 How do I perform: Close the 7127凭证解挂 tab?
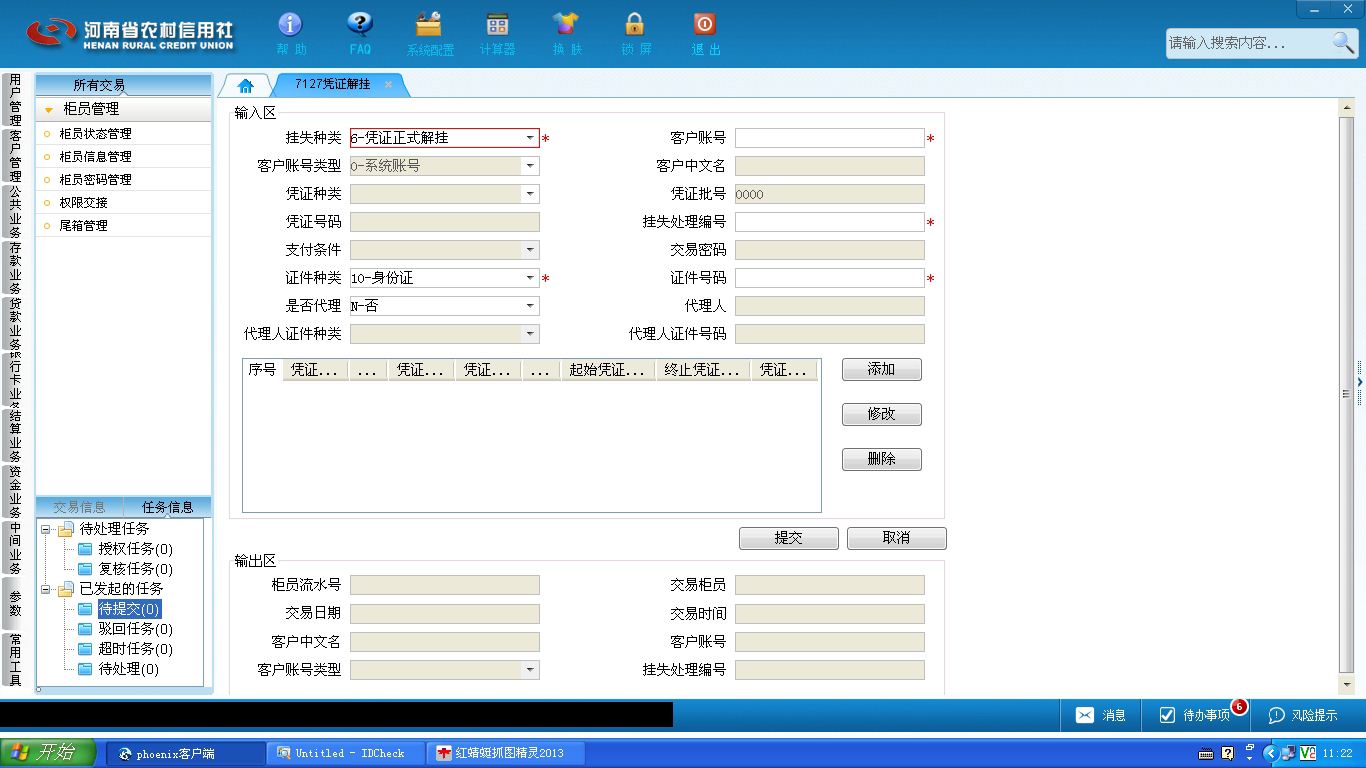pyautogui.click(x=388, y=85)
